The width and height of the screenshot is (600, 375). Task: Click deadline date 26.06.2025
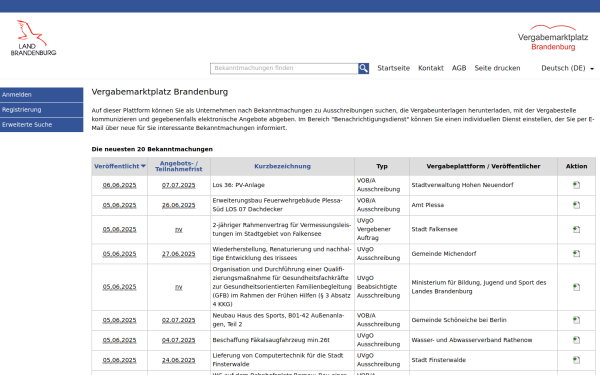[179, 205]
